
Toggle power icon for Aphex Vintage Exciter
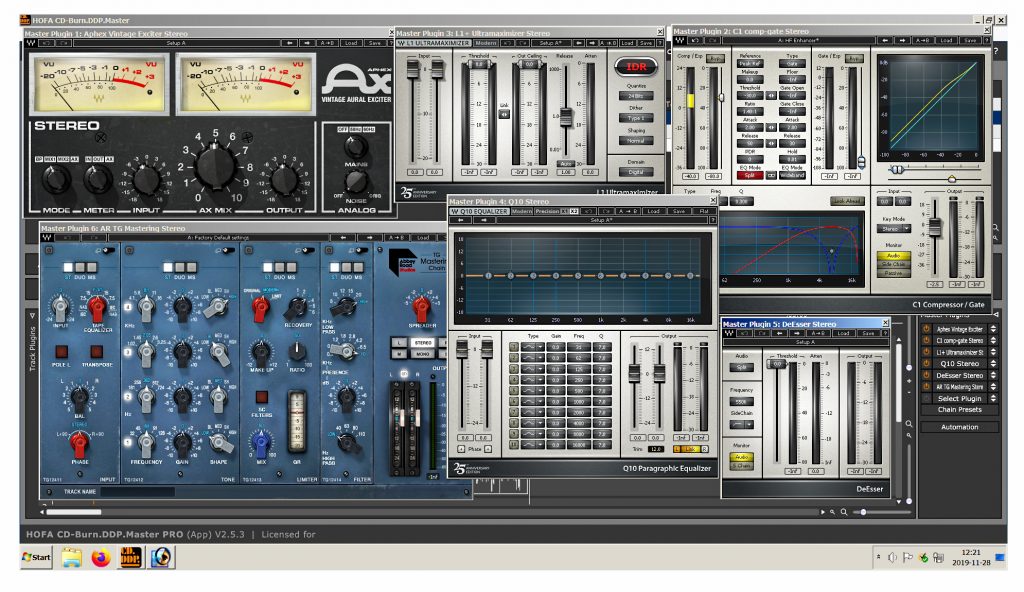click(x=926, y=329)
